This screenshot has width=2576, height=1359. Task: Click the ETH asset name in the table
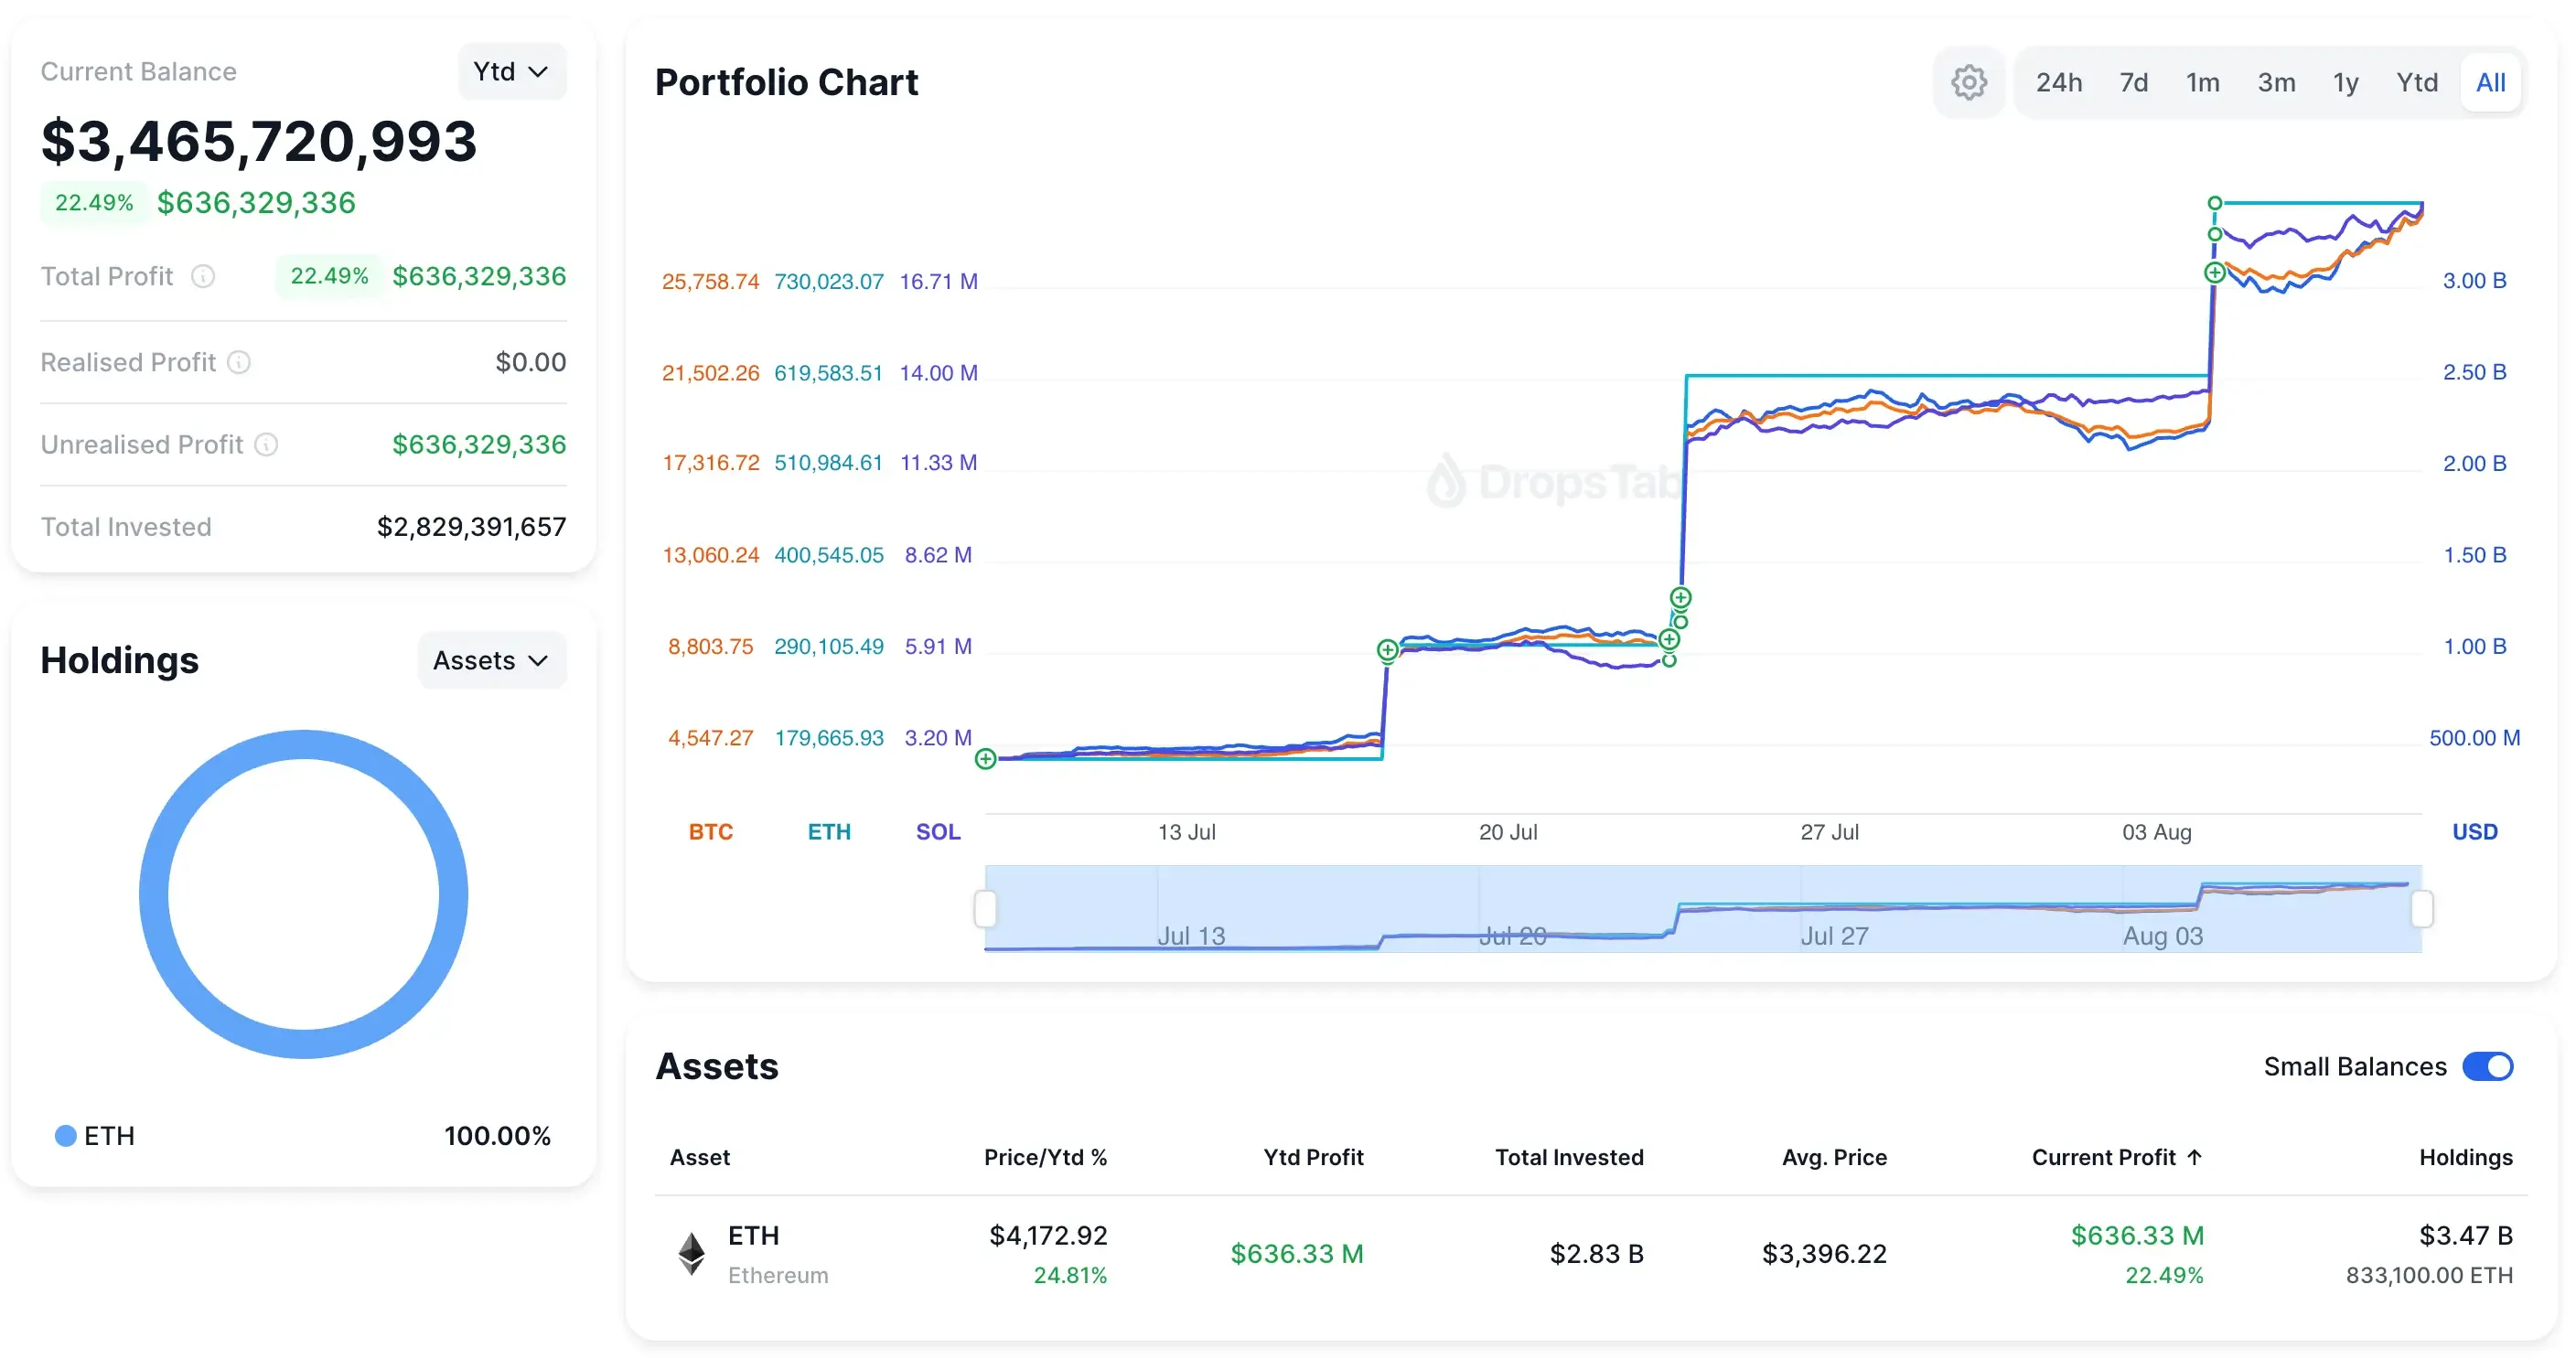(753, 1235)
